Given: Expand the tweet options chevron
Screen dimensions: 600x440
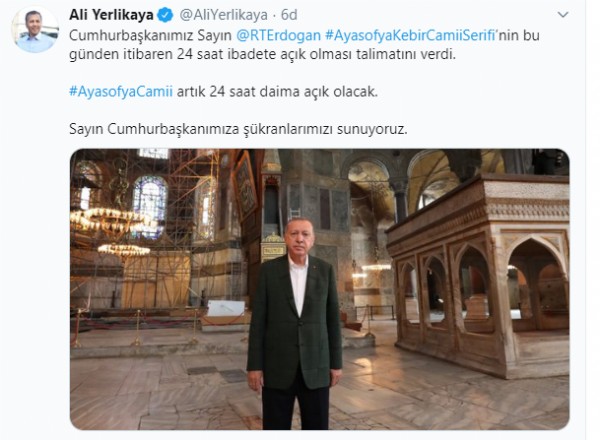Looking at the screenshot, I should click(x=563, y=15).
